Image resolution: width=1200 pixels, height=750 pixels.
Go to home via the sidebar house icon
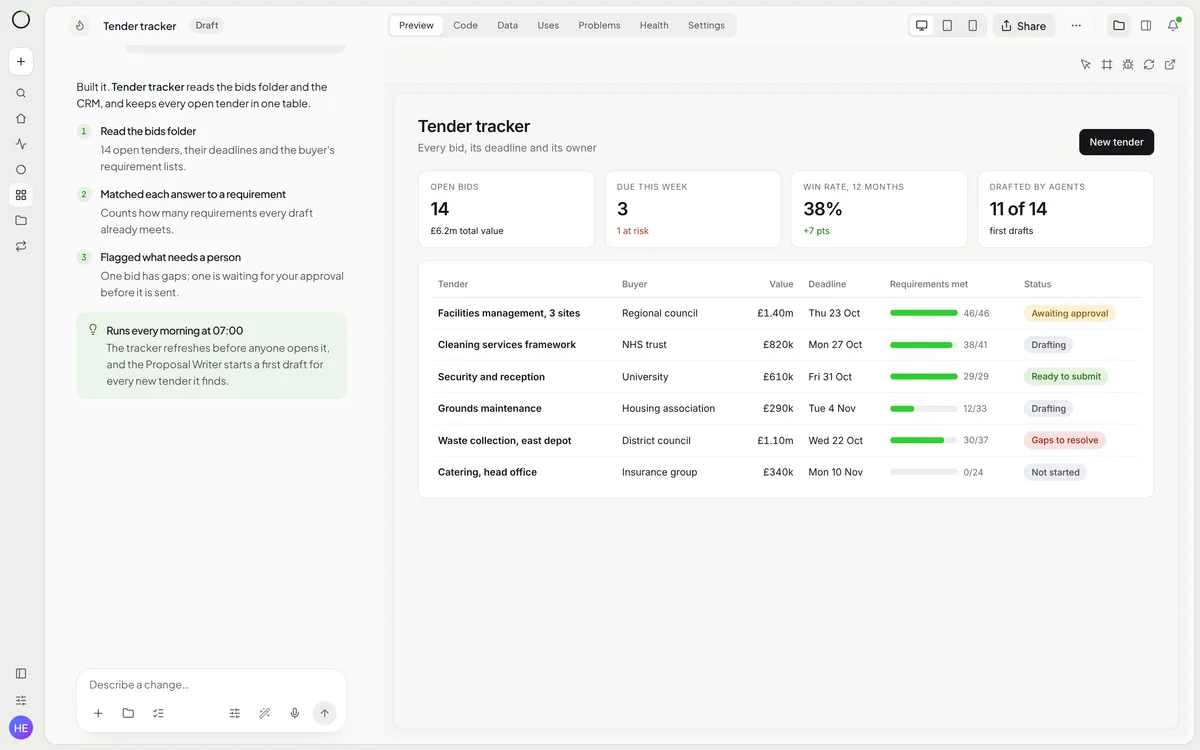click(x=21, y=118)
